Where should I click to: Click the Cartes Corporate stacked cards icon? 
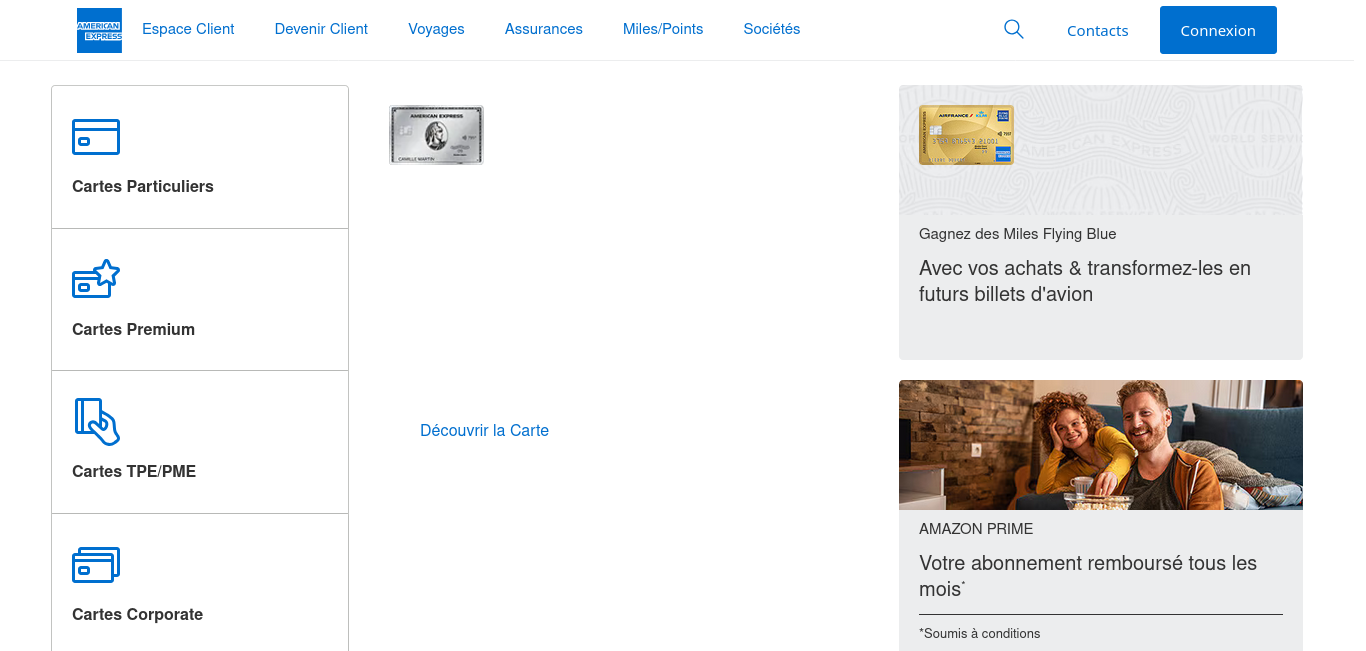(x=96, y=565)
